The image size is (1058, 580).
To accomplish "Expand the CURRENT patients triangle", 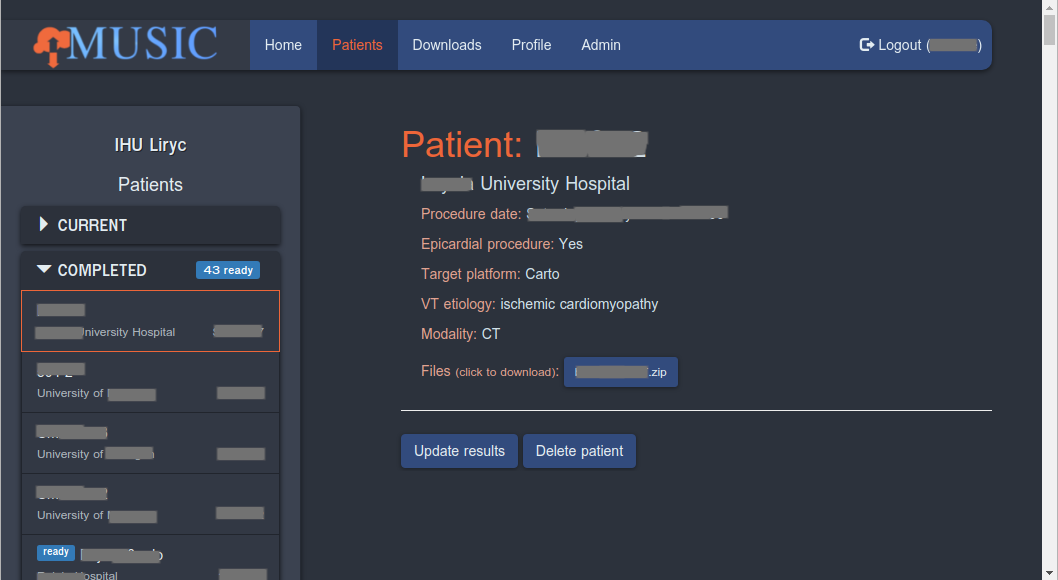I will coord(43,224).
